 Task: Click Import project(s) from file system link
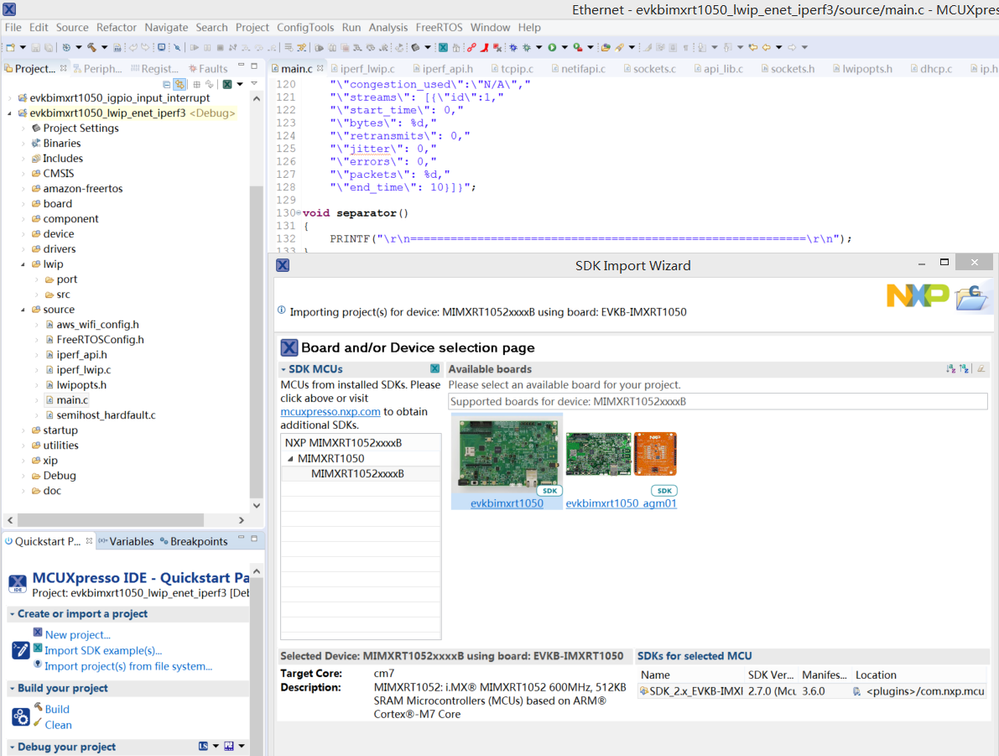pyautogui.click(x=128, y=666)
